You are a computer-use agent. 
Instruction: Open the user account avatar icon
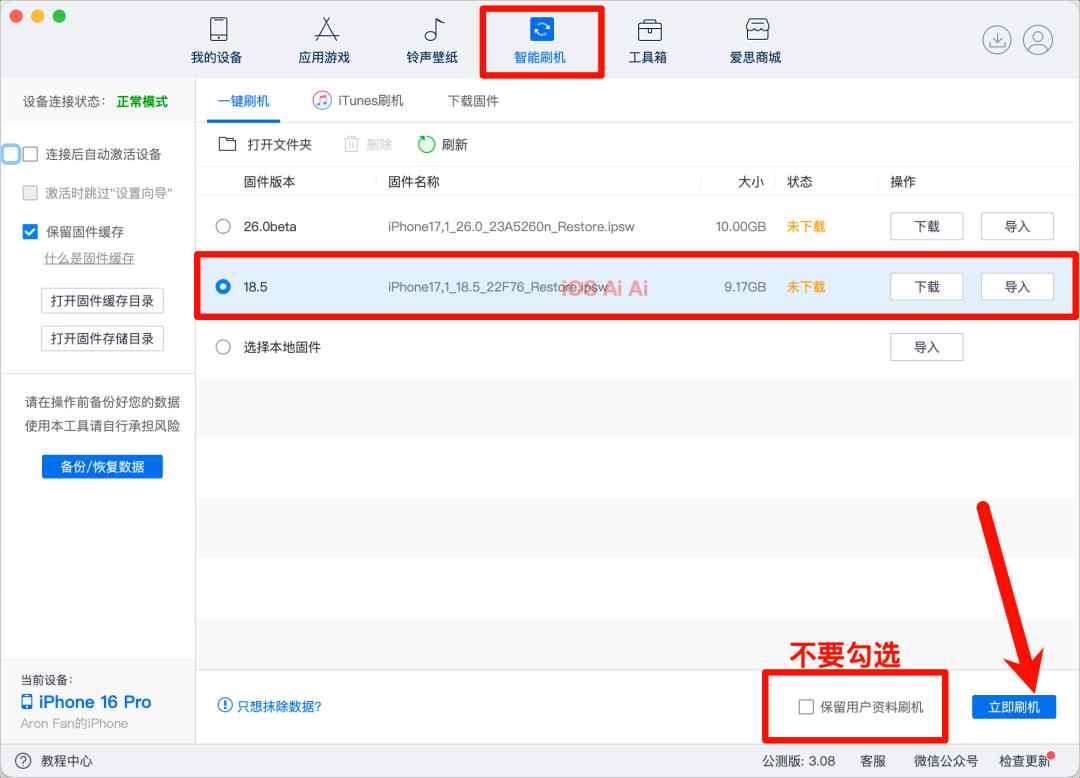[1037, 40]
